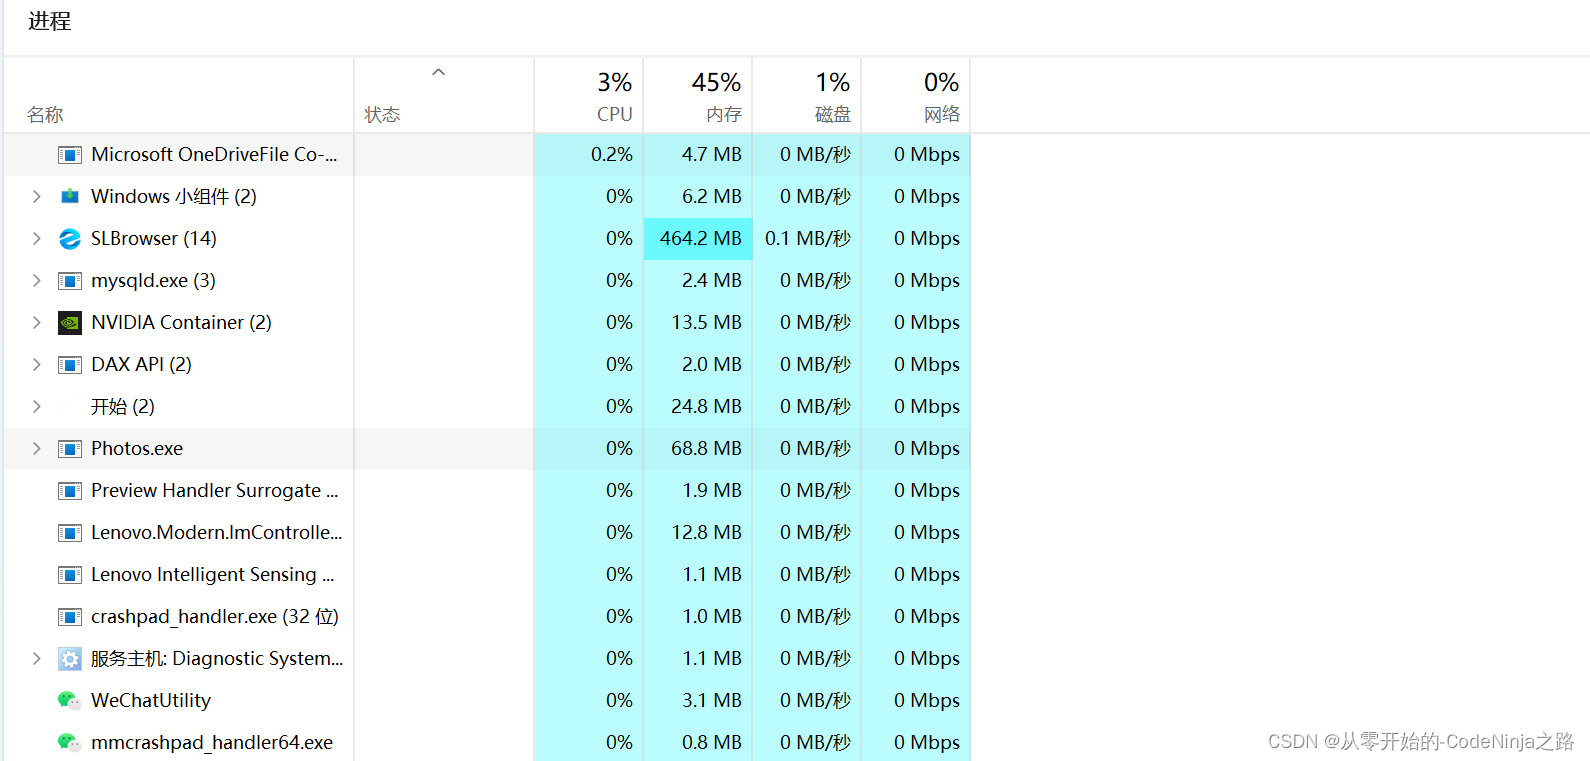Click the 6.2 MB memory value

[x=711, y=197]
